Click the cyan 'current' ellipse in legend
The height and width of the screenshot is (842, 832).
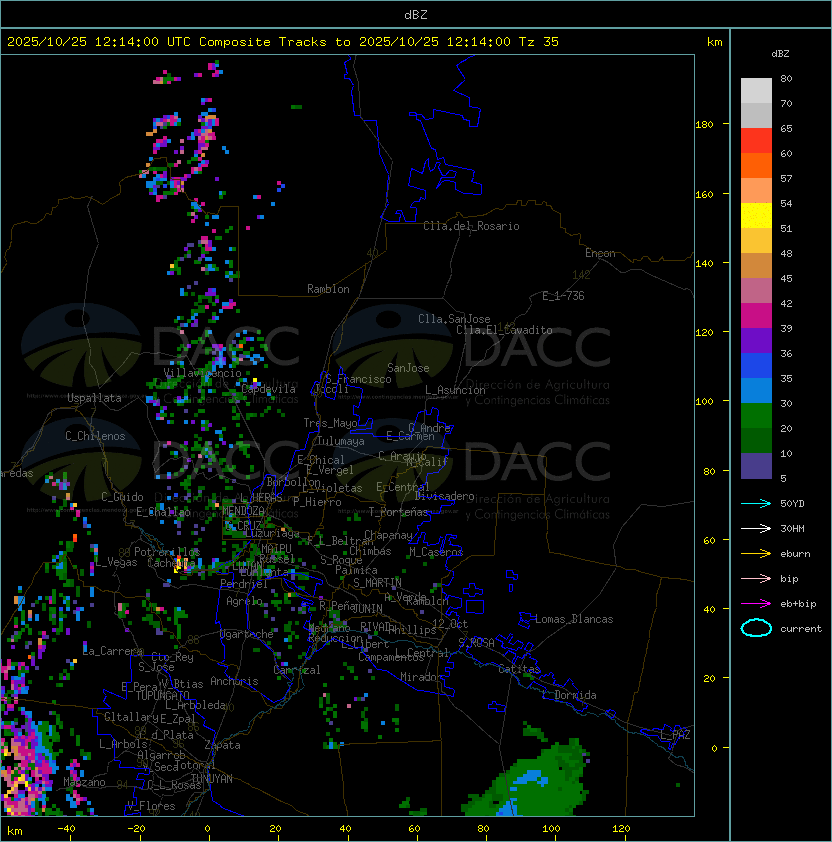click(756, 628)
